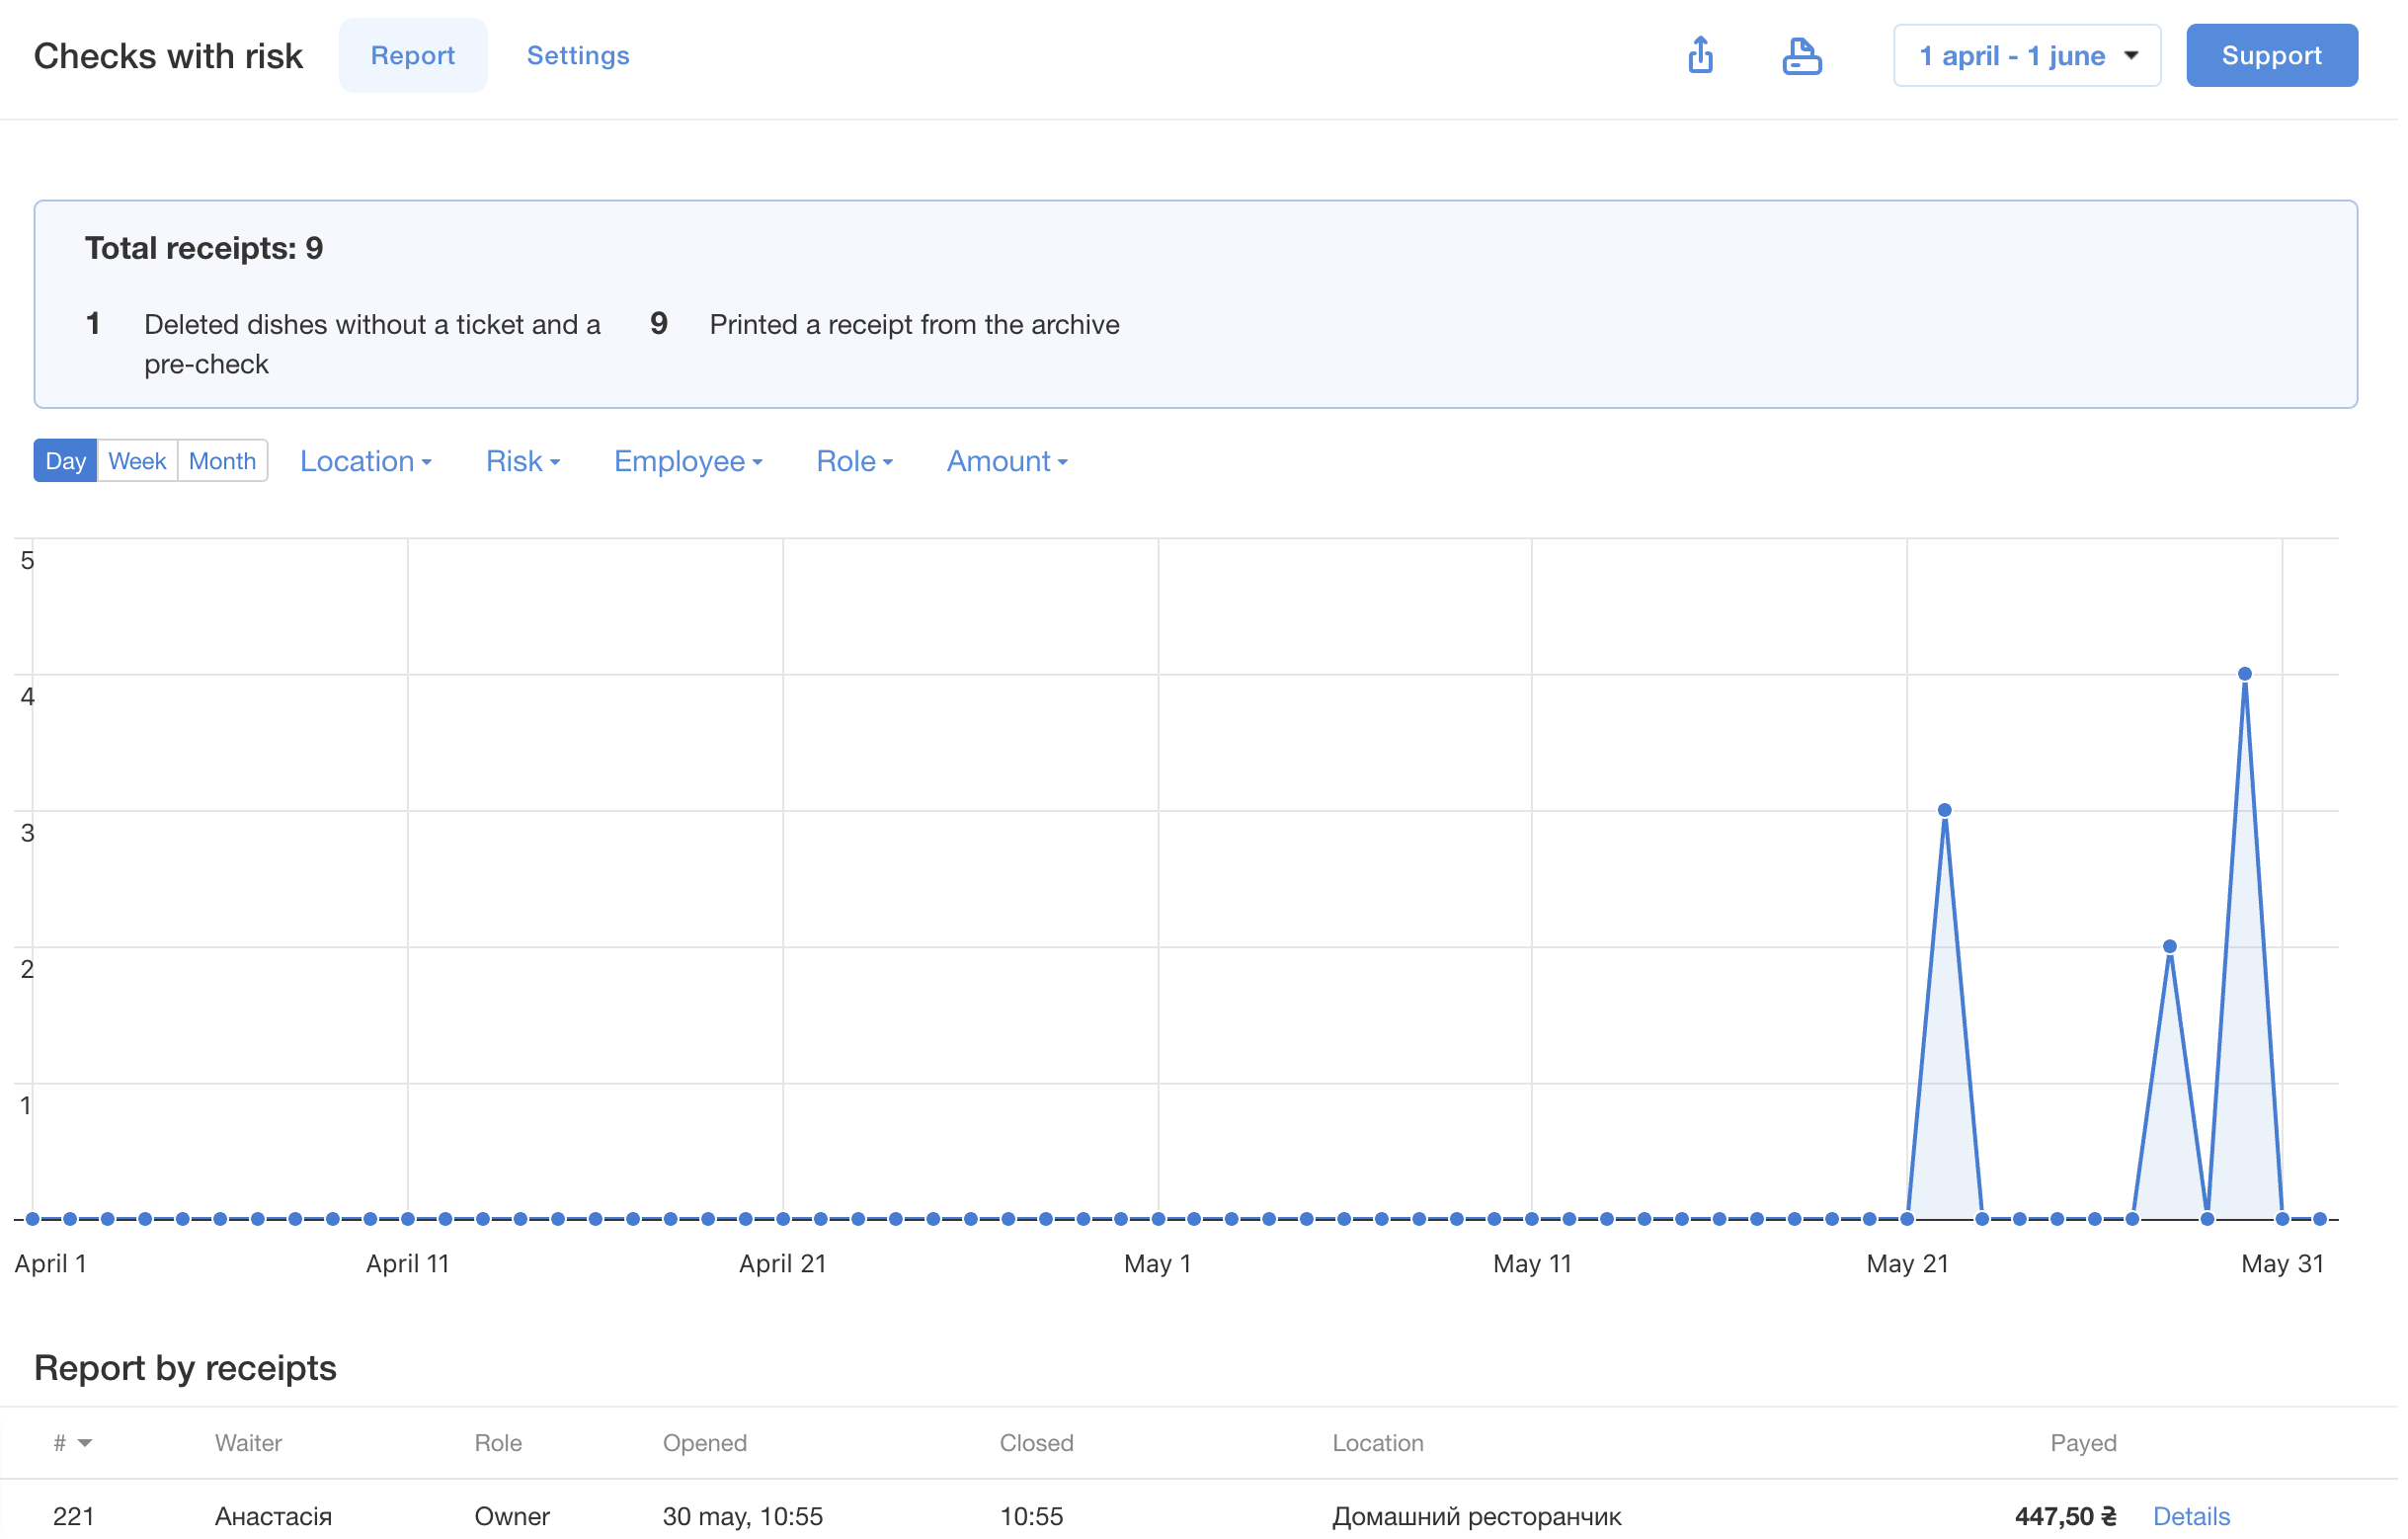Screen dimensions: 2408x1539
Task: Click the sort arrow beside # column
Action: 85,1442
